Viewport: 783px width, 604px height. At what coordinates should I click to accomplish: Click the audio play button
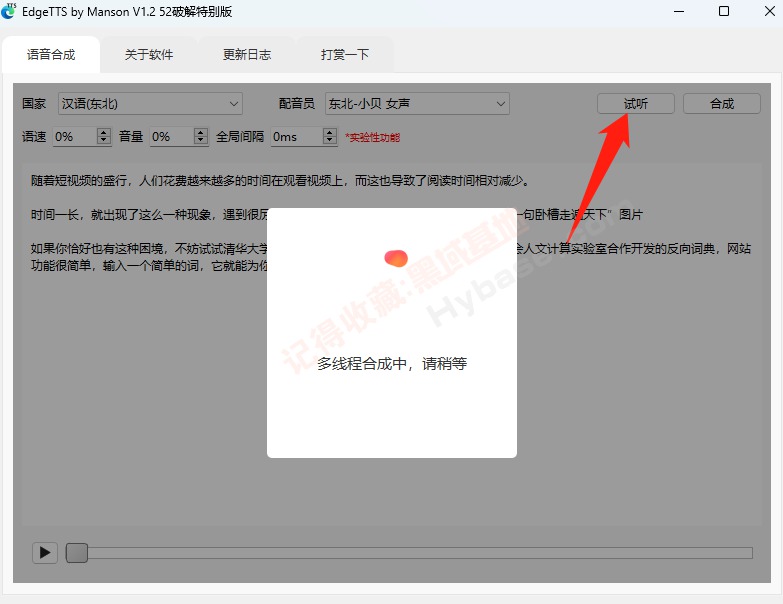point(45,553)
